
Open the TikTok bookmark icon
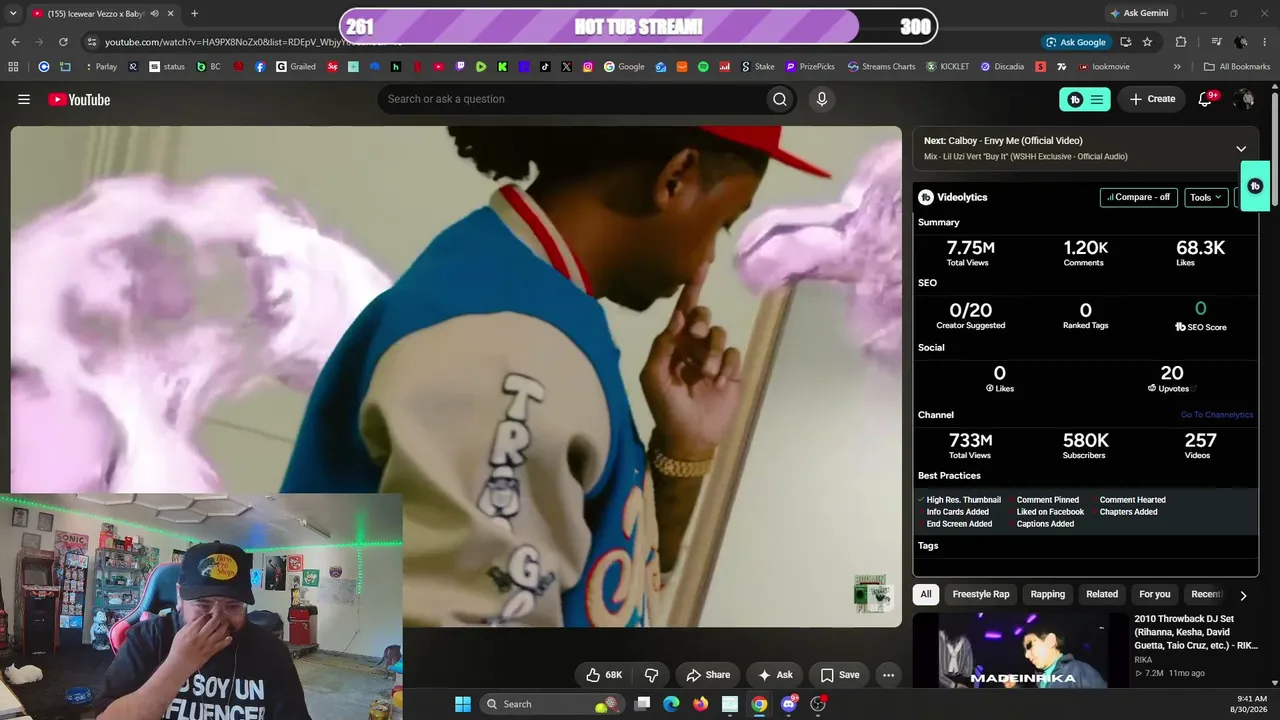[545, 67]
